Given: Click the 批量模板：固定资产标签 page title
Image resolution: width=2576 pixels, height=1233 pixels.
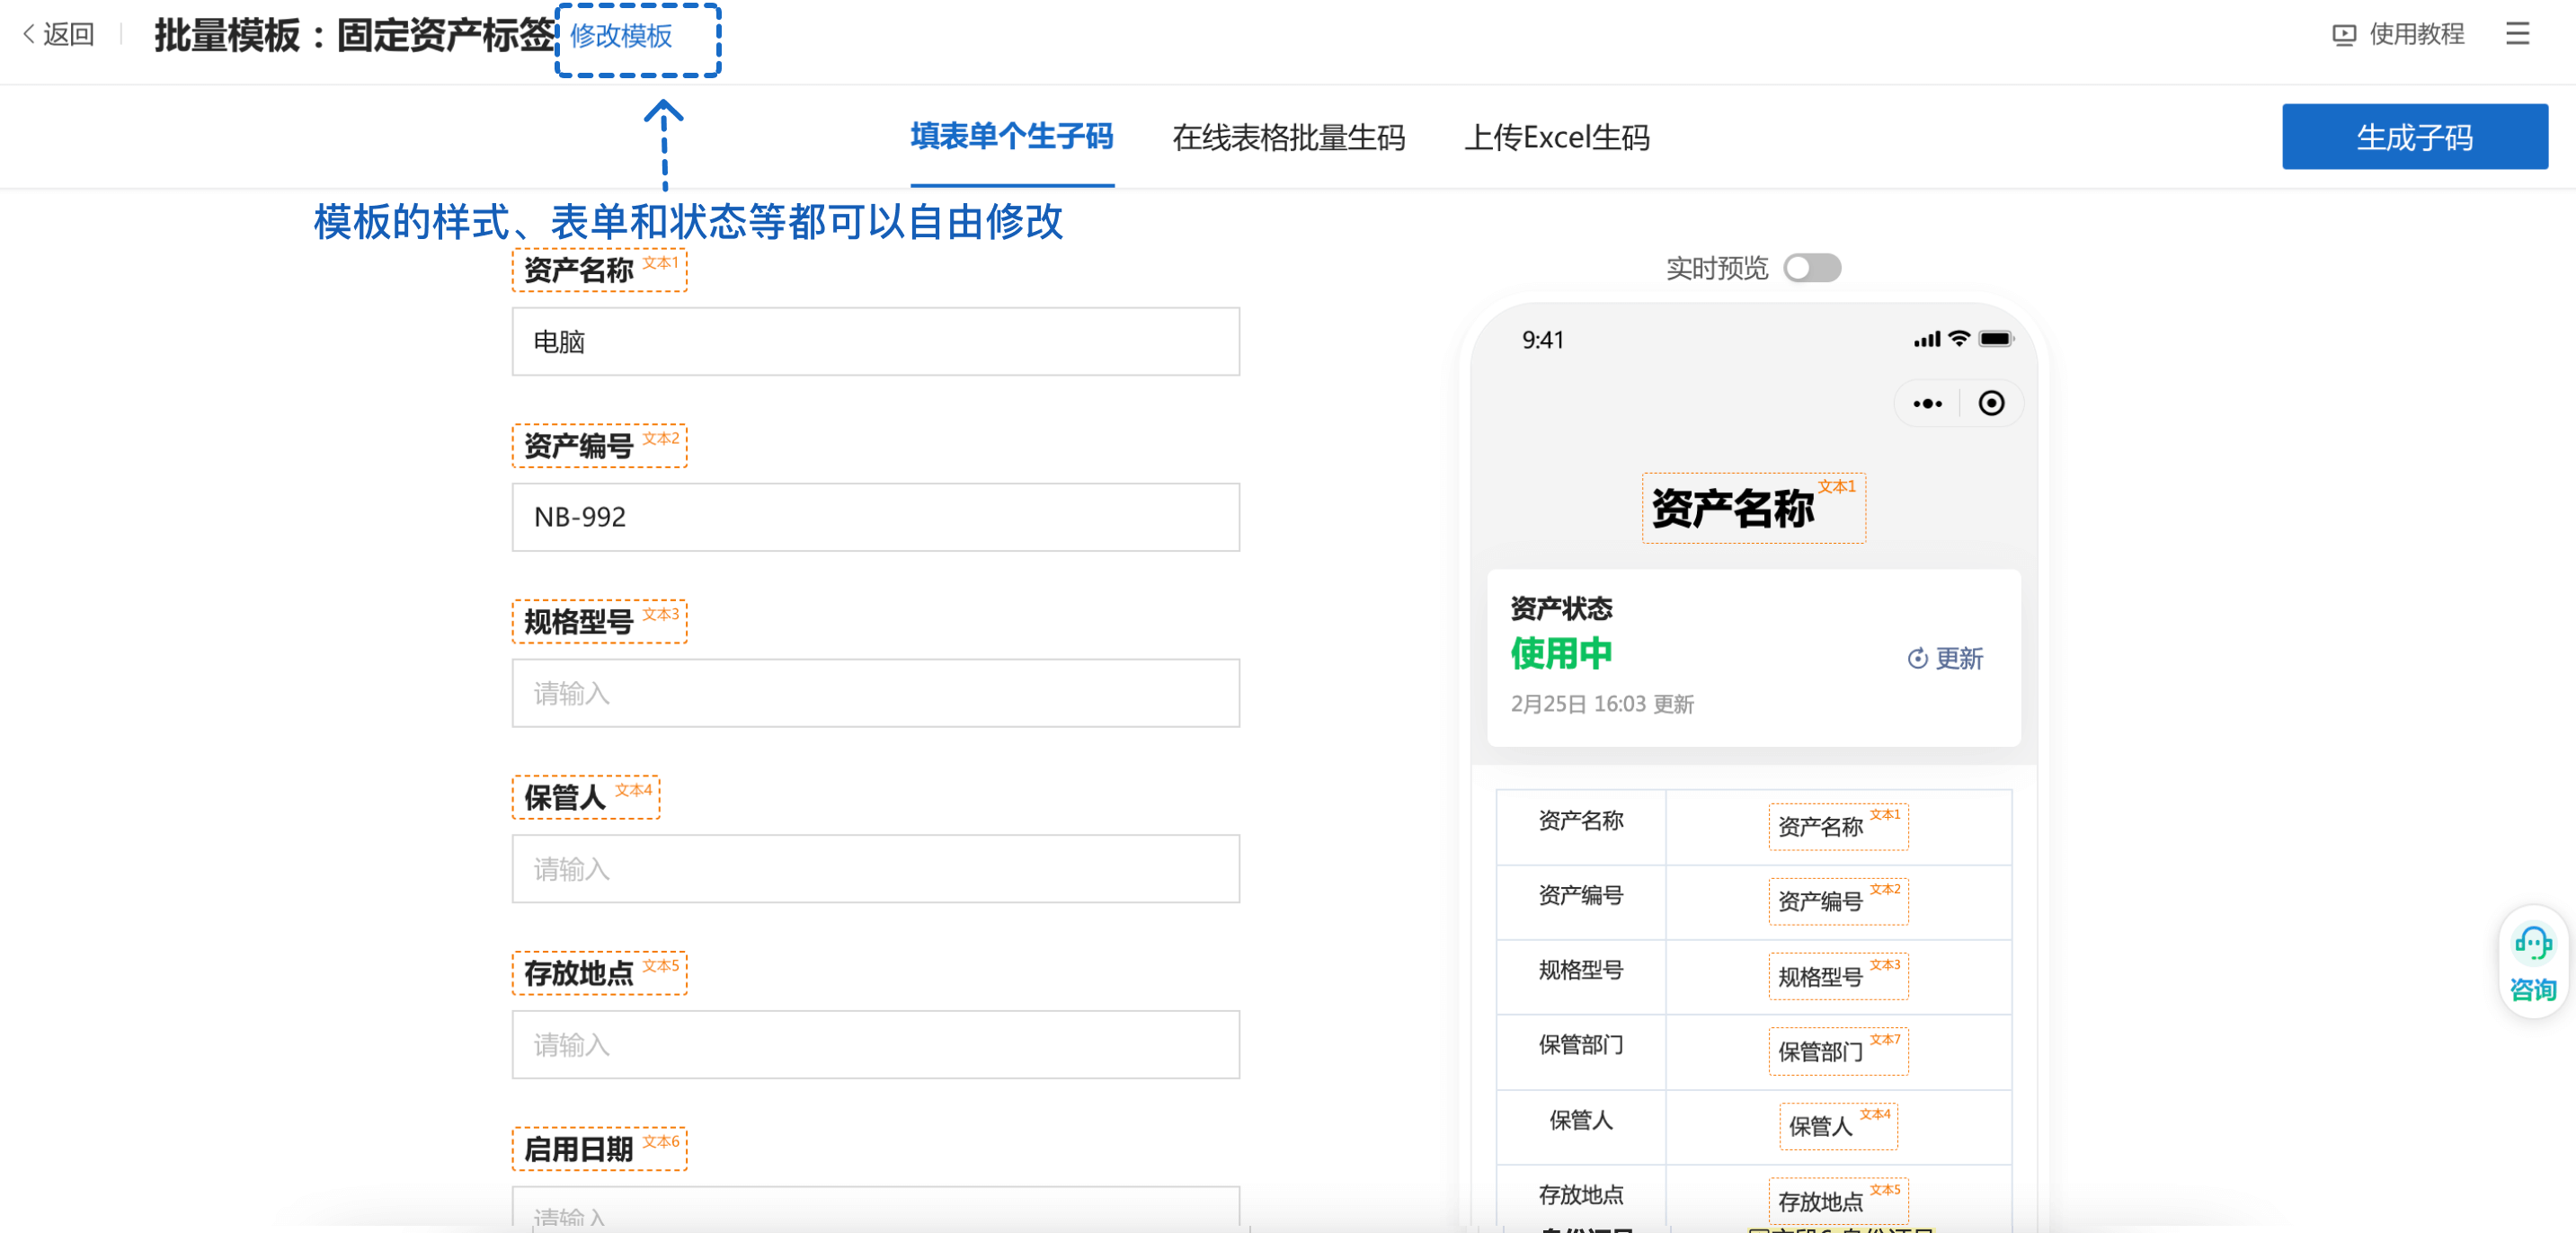Looking at the screenshot, I should (355, 36).
